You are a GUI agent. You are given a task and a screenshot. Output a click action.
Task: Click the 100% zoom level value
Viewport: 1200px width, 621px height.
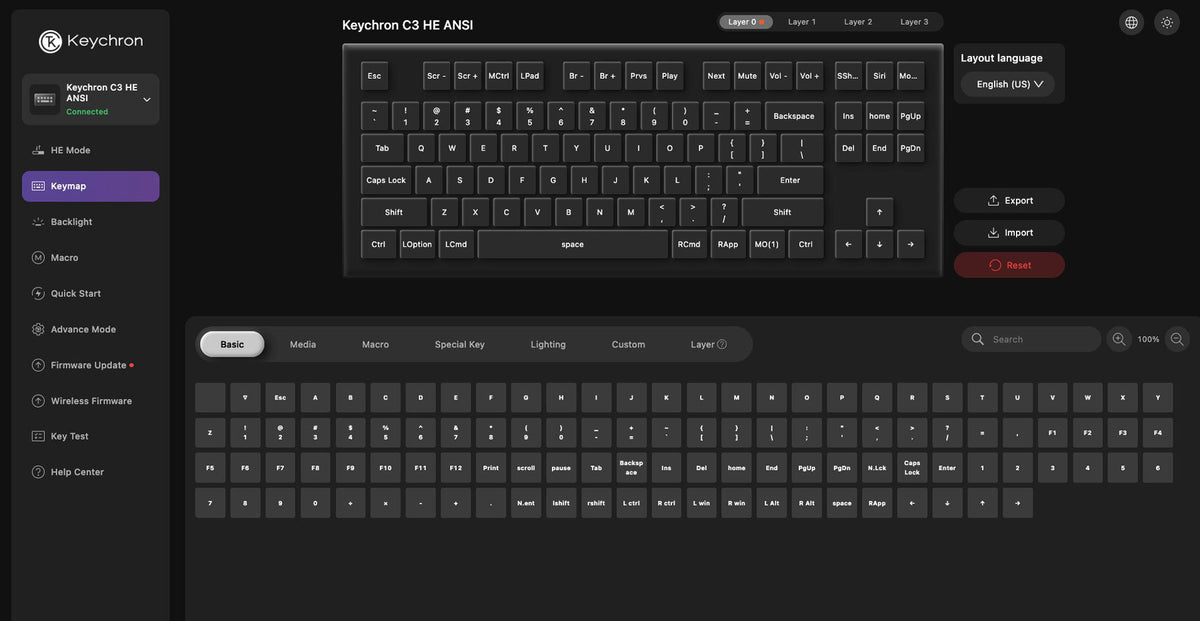click(x=1148, y=339)
